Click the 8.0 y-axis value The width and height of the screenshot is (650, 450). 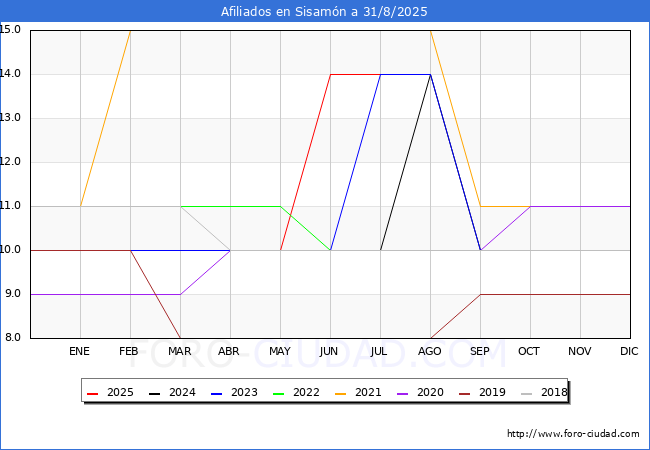point(13,338)
